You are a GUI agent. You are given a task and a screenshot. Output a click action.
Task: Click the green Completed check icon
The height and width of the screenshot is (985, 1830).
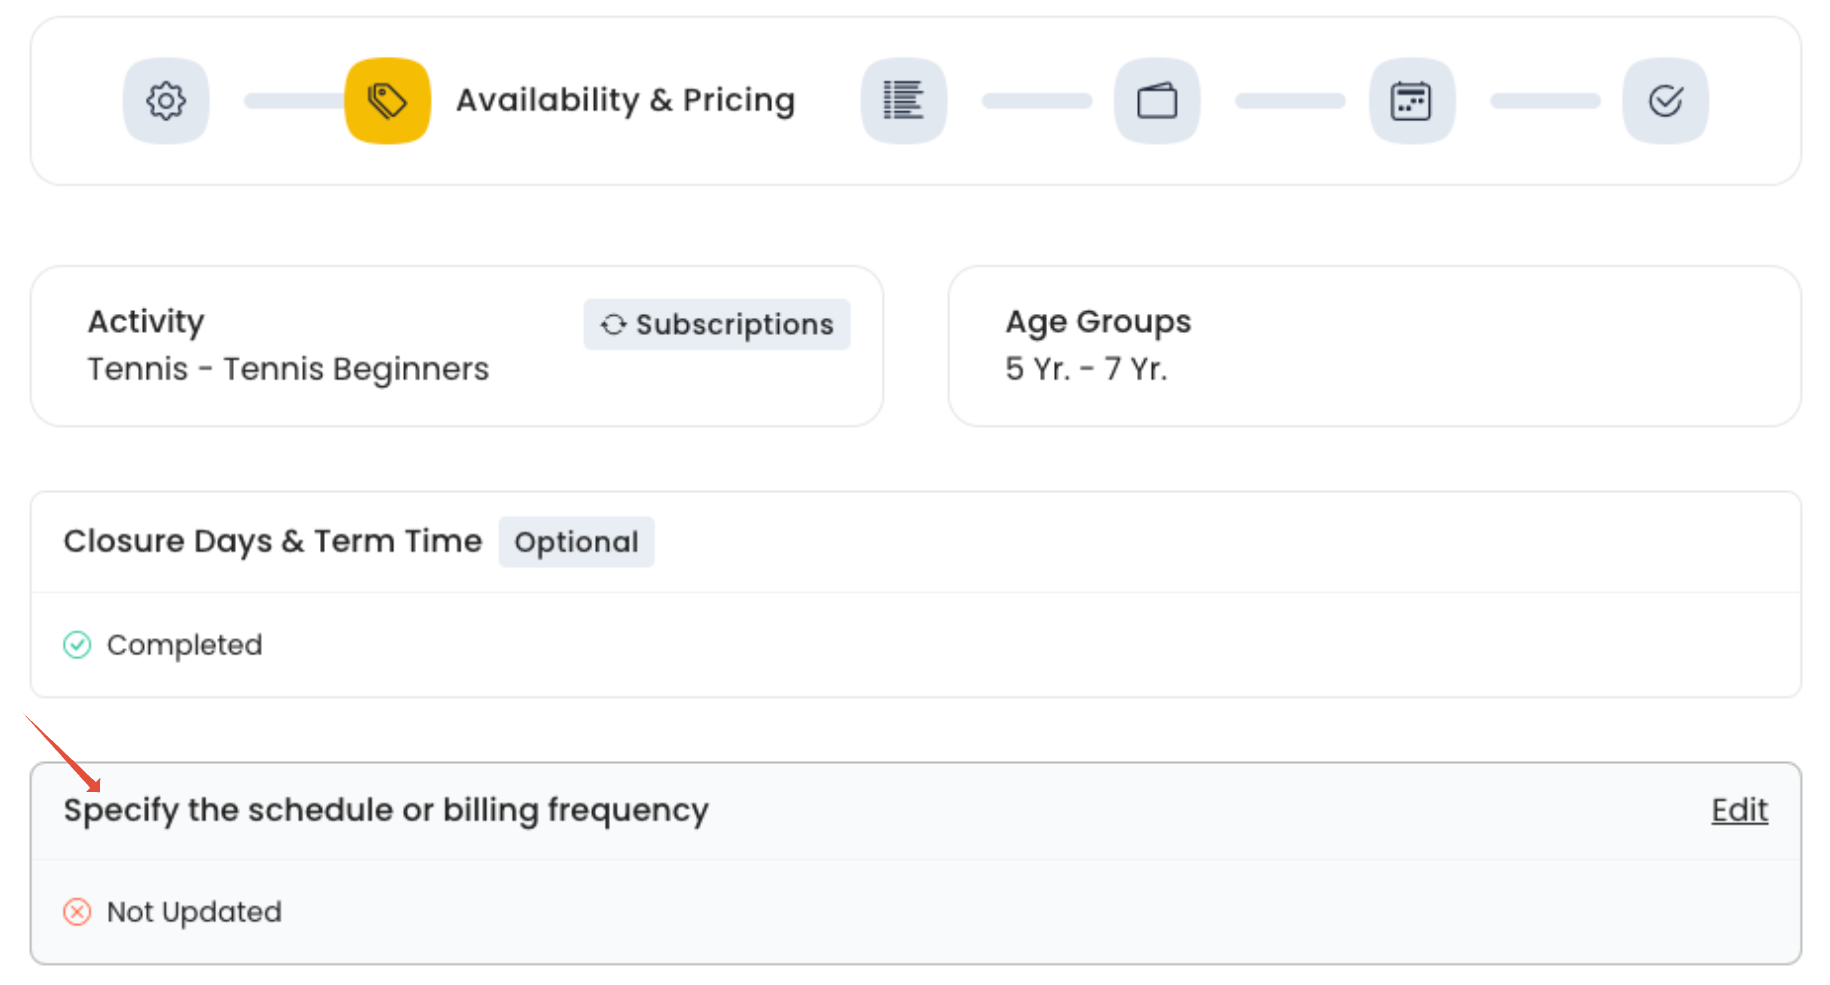[x=77, y=645]
